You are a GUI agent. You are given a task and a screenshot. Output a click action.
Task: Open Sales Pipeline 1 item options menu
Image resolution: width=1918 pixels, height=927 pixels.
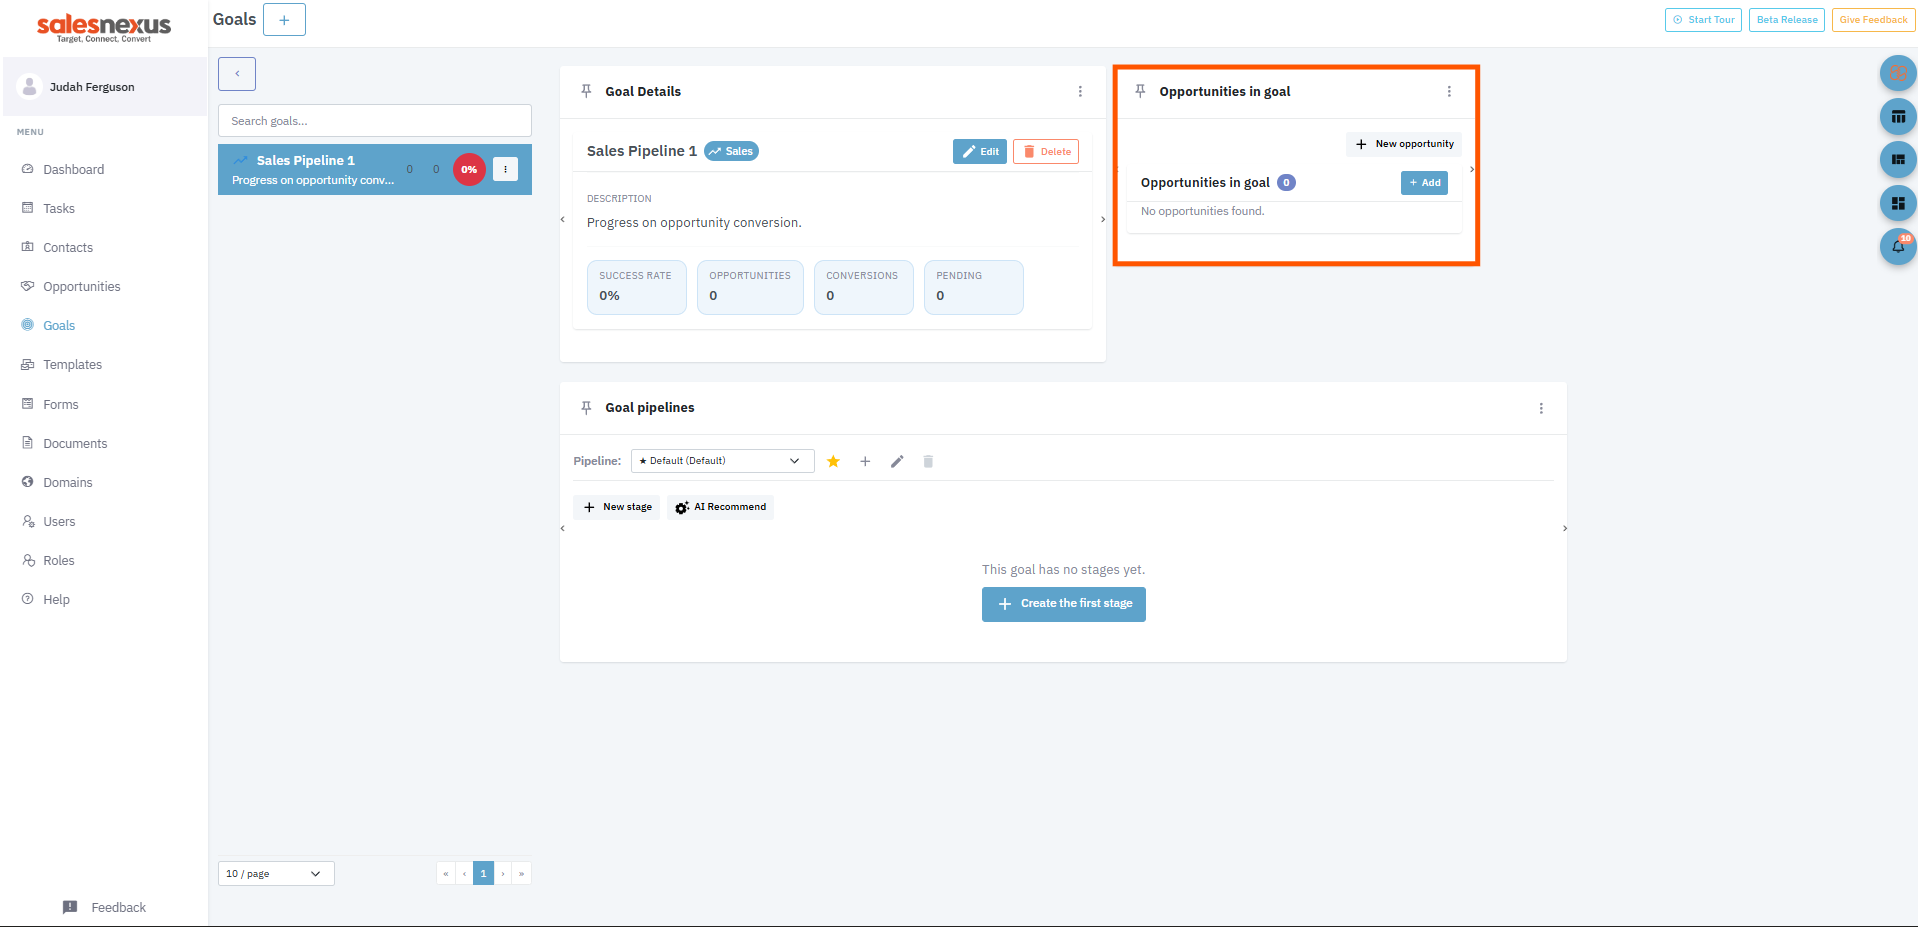click(506, 169)
